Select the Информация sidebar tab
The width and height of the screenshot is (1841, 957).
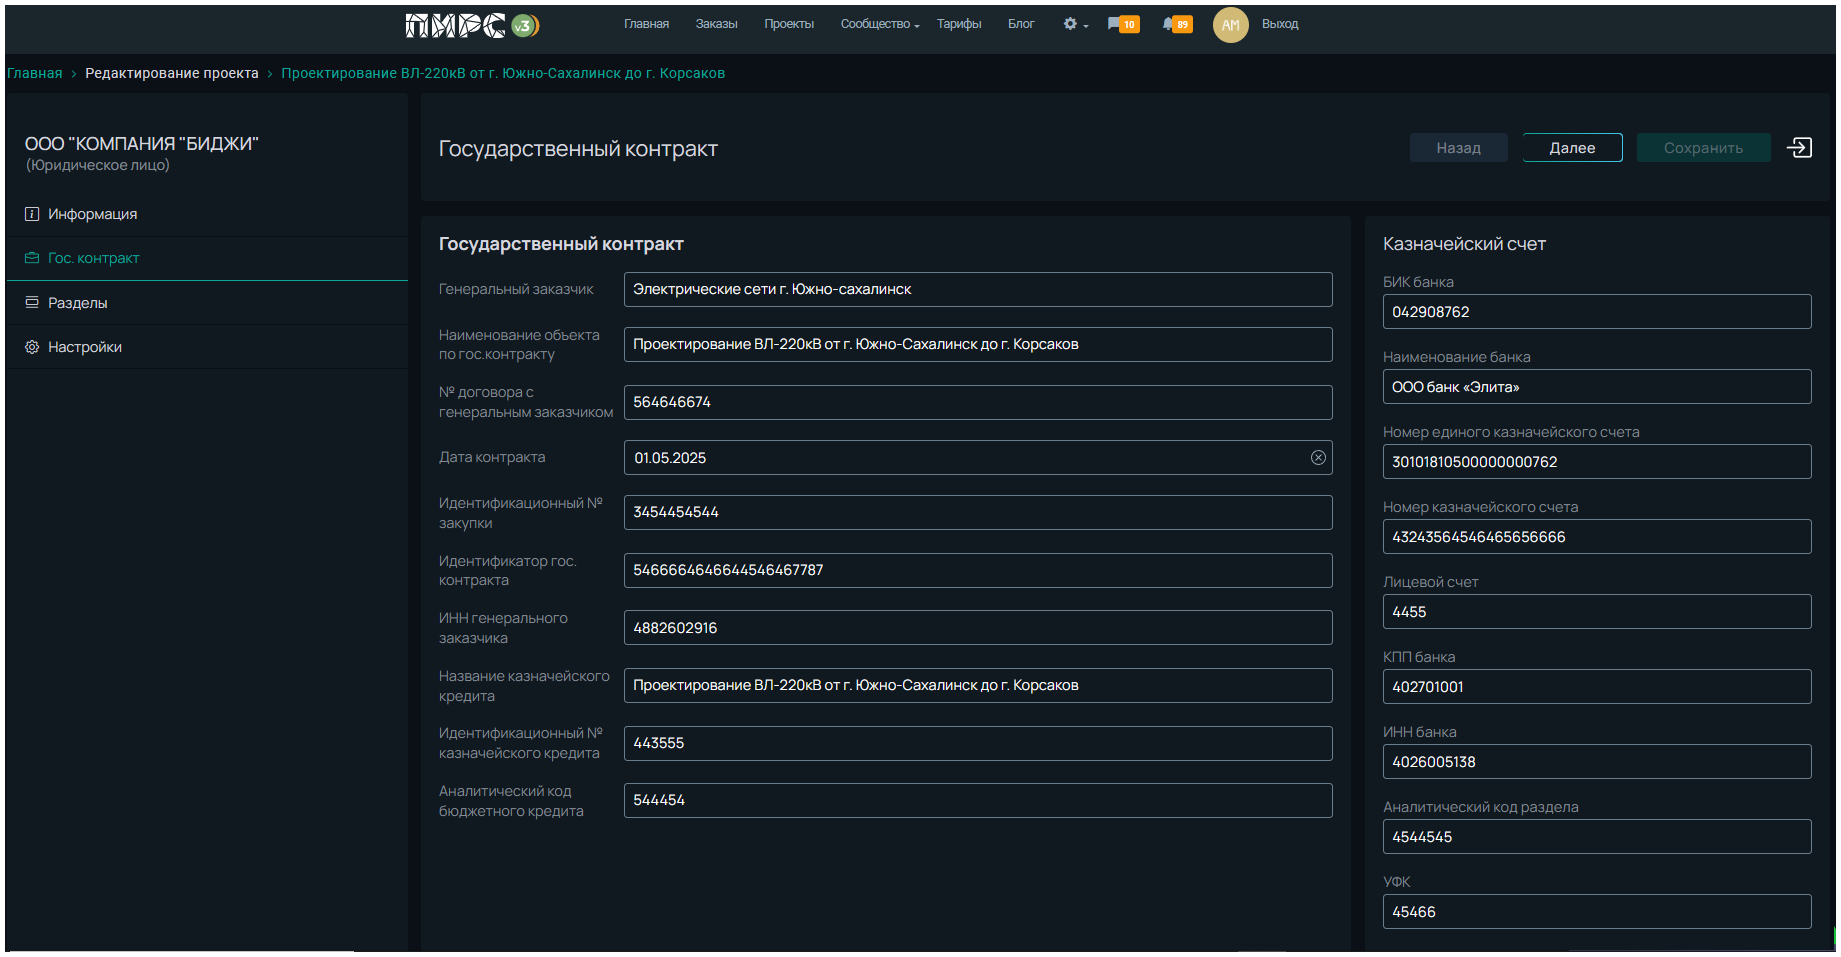(x=207, y=214)
